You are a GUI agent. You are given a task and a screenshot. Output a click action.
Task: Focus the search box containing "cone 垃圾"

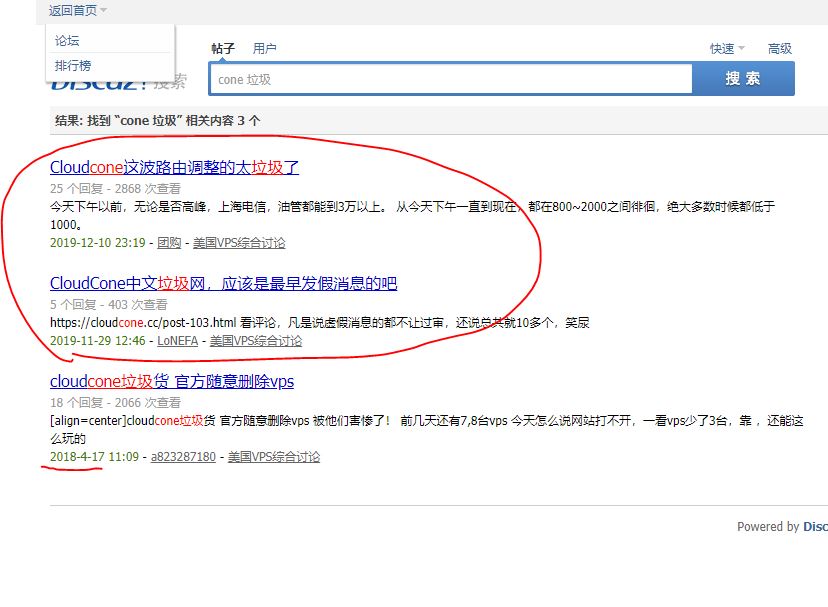coord(450,79)
